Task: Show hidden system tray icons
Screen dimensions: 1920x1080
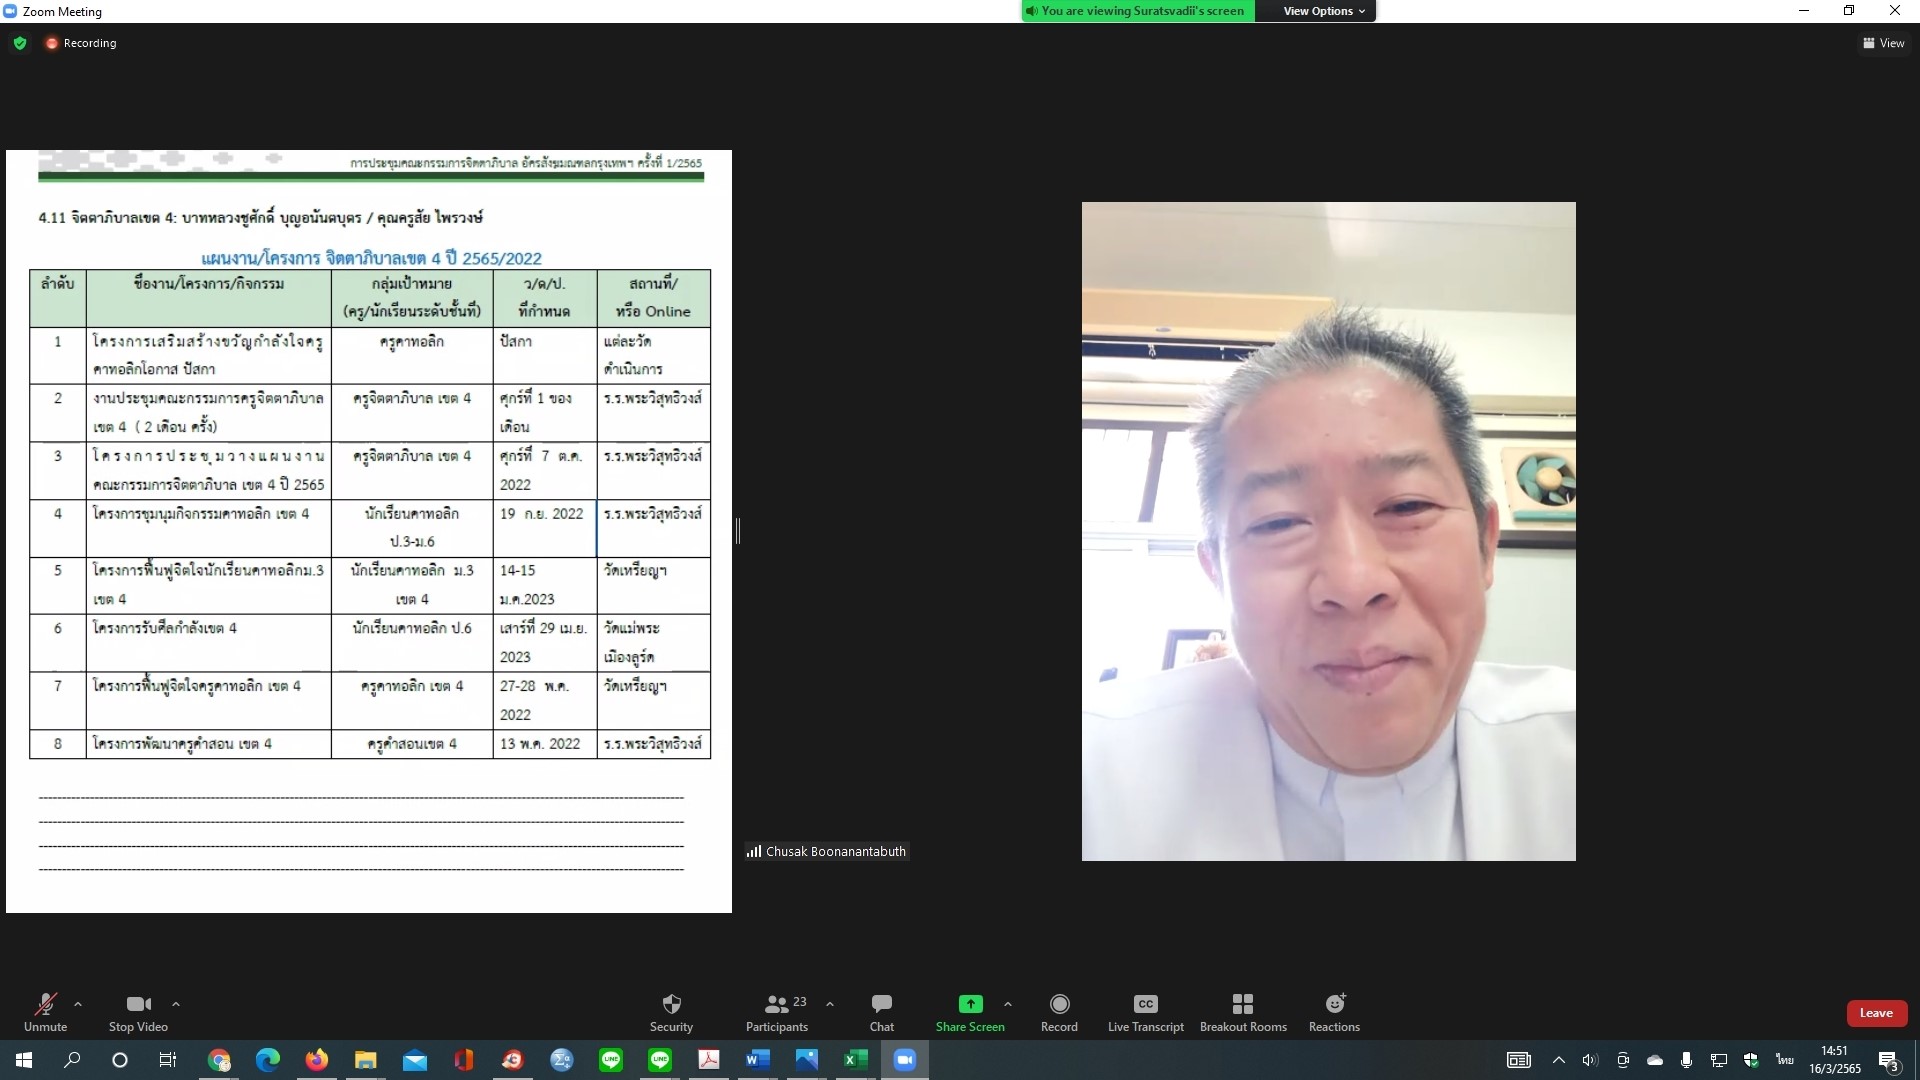Action: (x=1558, y=1060)
